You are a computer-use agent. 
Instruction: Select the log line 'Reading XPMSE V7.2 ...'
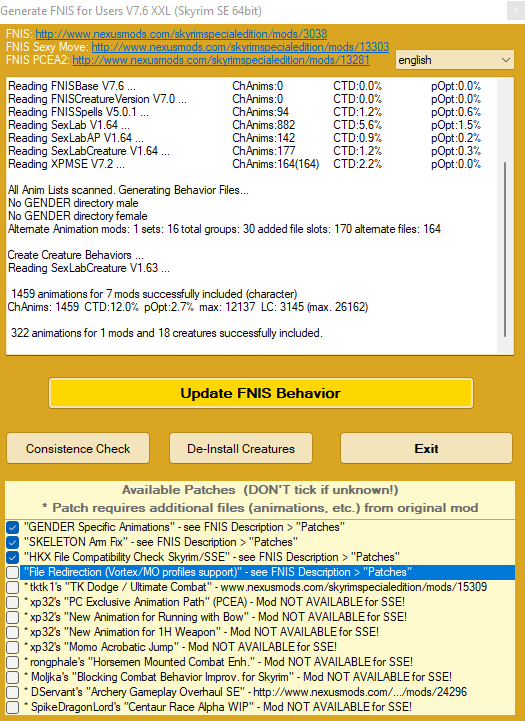coord(66,164)
